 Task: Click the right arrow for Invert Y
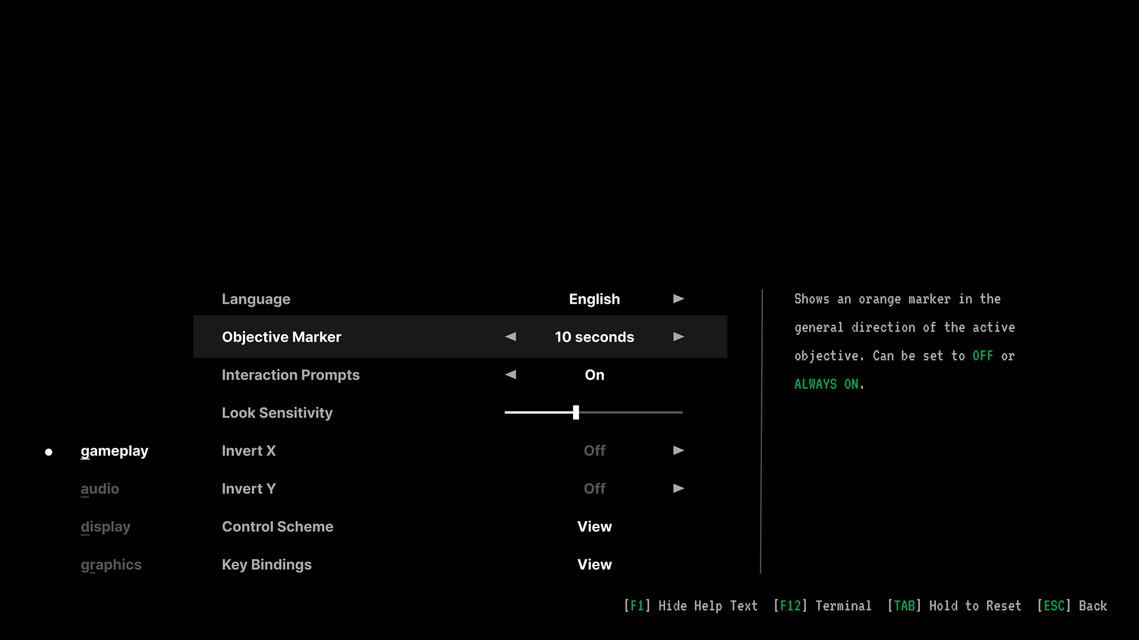(x=678, y=488)
